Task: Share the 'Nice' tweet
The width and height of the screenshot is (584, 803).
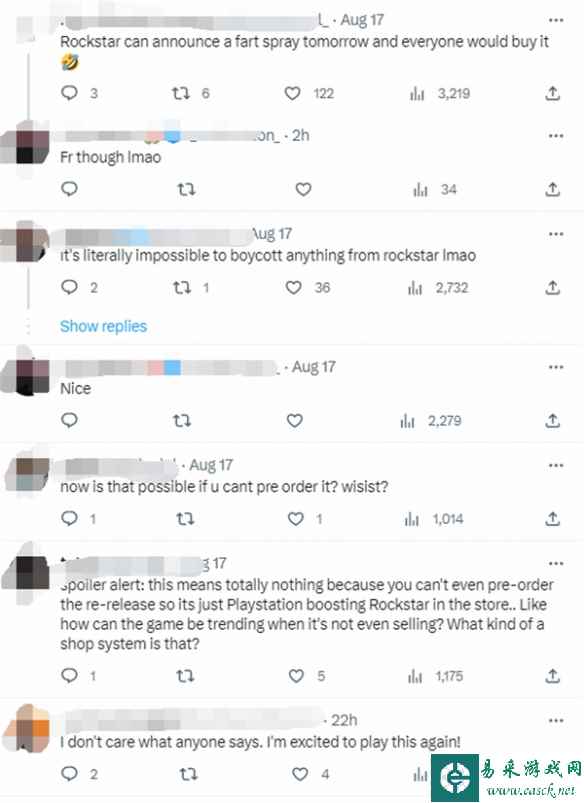Action: point(552,421)
